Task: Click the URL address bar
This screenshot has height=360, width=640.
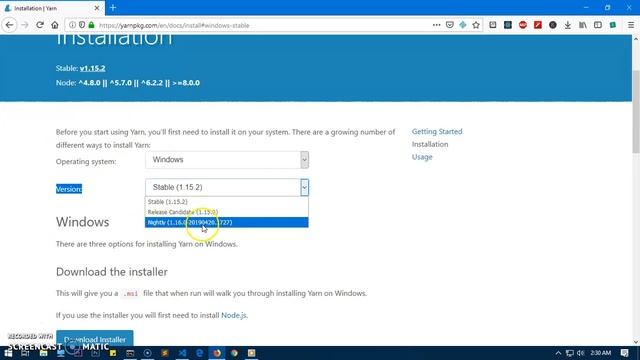Action: (261, 25)
